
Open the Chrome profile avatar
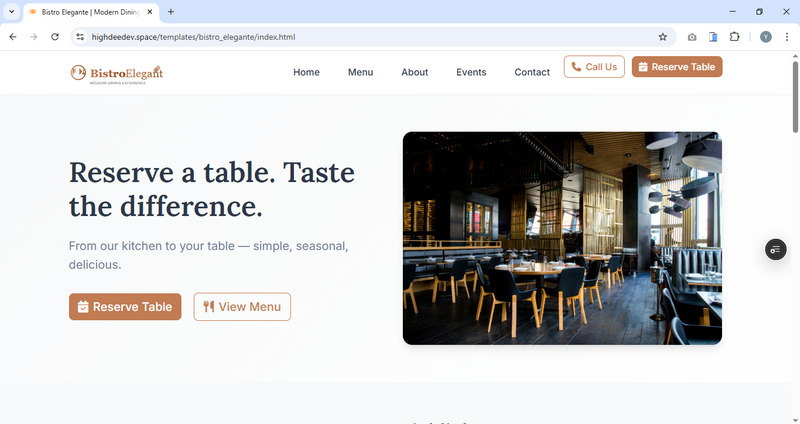coord(766,37)
